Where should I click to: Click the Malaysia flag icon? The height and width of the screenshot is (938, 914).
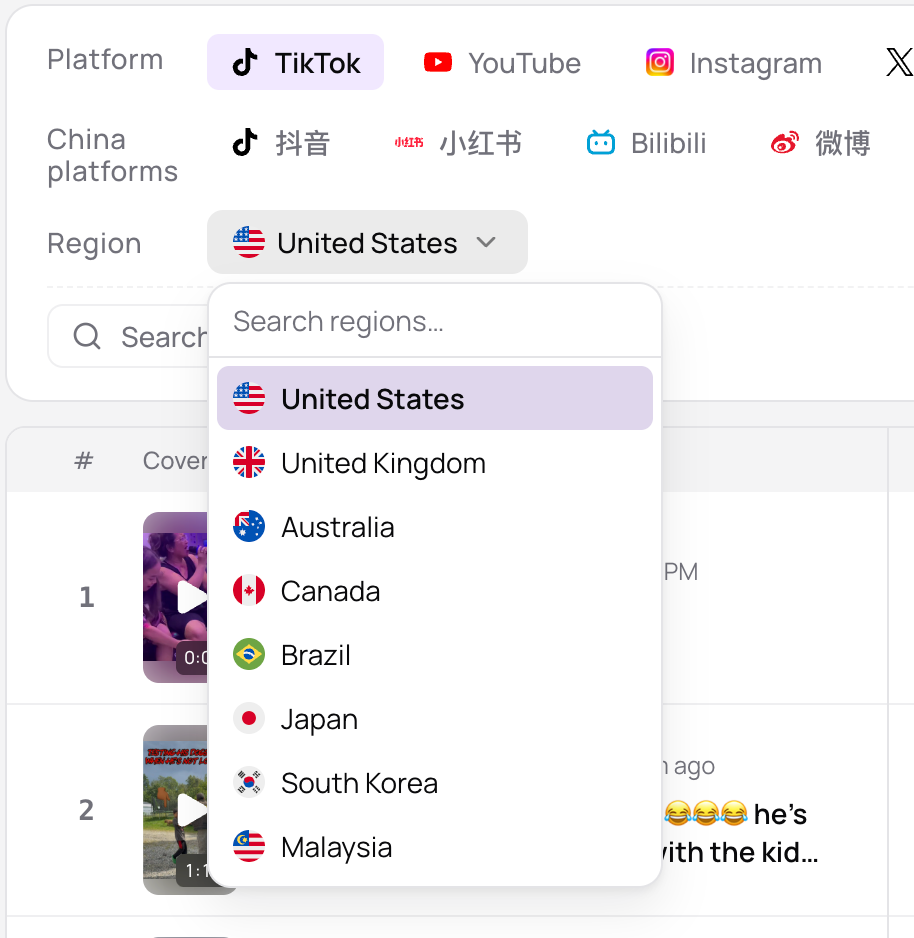coord(249,846)
